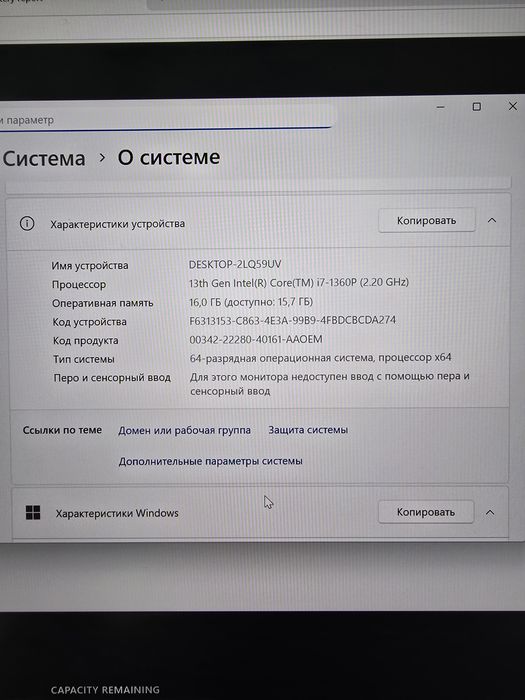
Task: Click the О системе page title
Action: pos(169,158)
